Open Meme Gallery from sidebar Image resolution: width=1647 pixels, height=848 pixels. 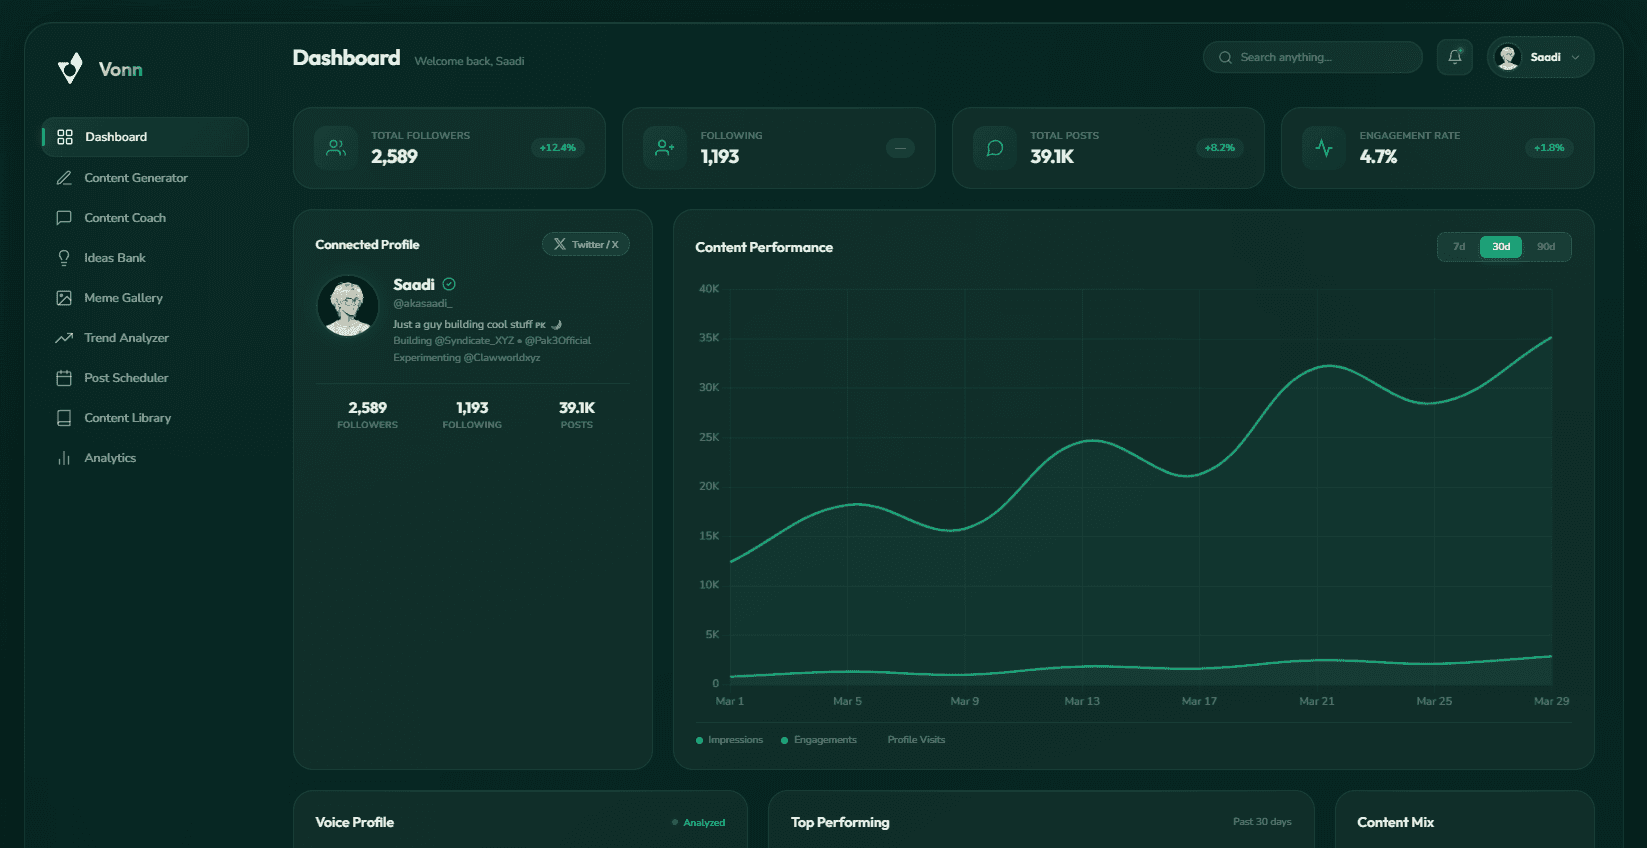coord(145,298)
